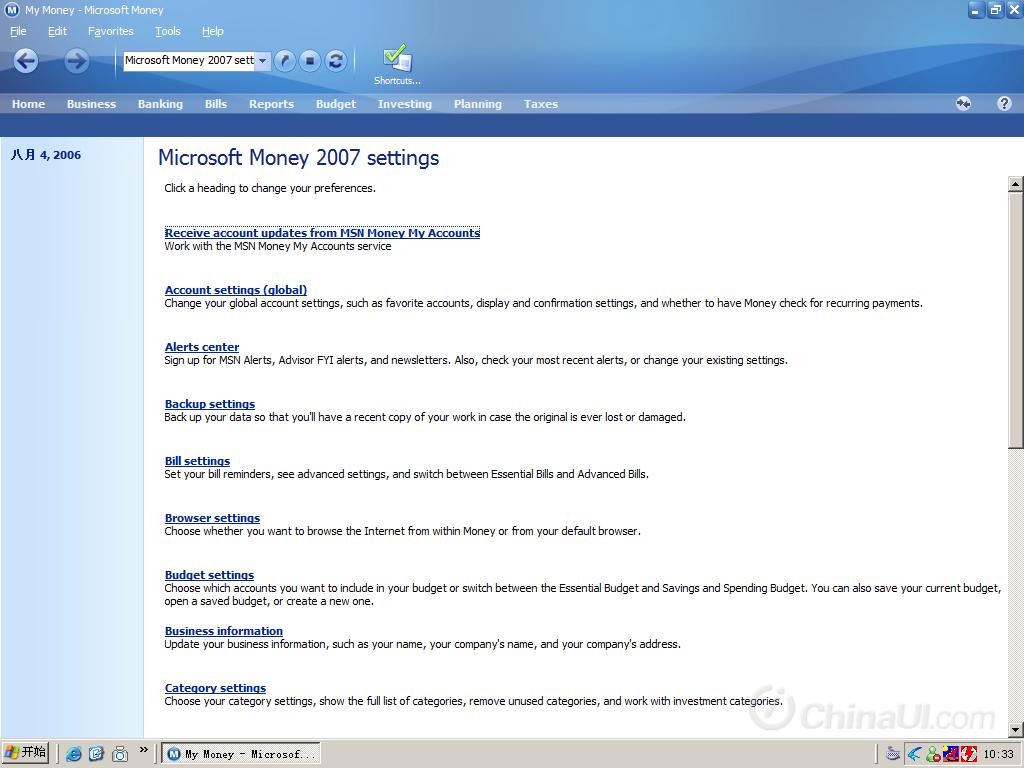Click the Stop loading icon
Image resolution: width=1024 pixels, height=768 pixels.
point(310,61)
